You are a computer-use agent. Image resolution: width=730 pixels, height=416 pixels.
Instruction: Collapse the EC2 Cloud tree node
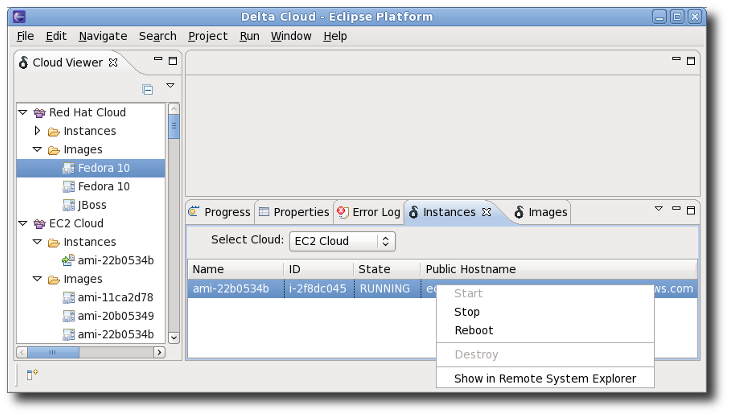pyautogui.click(x=23, y=223)
